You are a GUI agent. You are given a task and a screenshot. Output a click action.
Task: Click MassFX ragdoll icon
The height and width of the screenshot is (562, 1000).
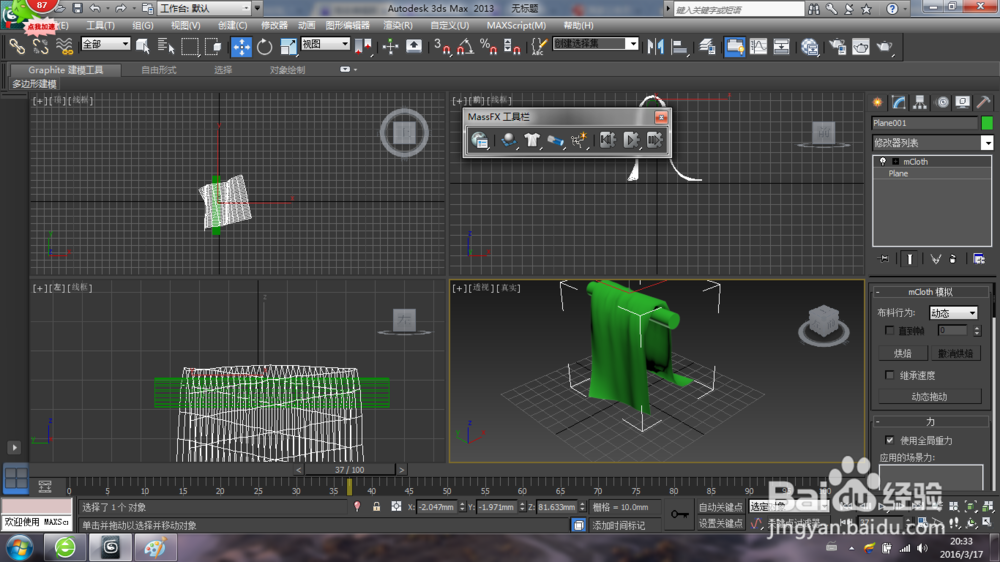pos(579,140)
